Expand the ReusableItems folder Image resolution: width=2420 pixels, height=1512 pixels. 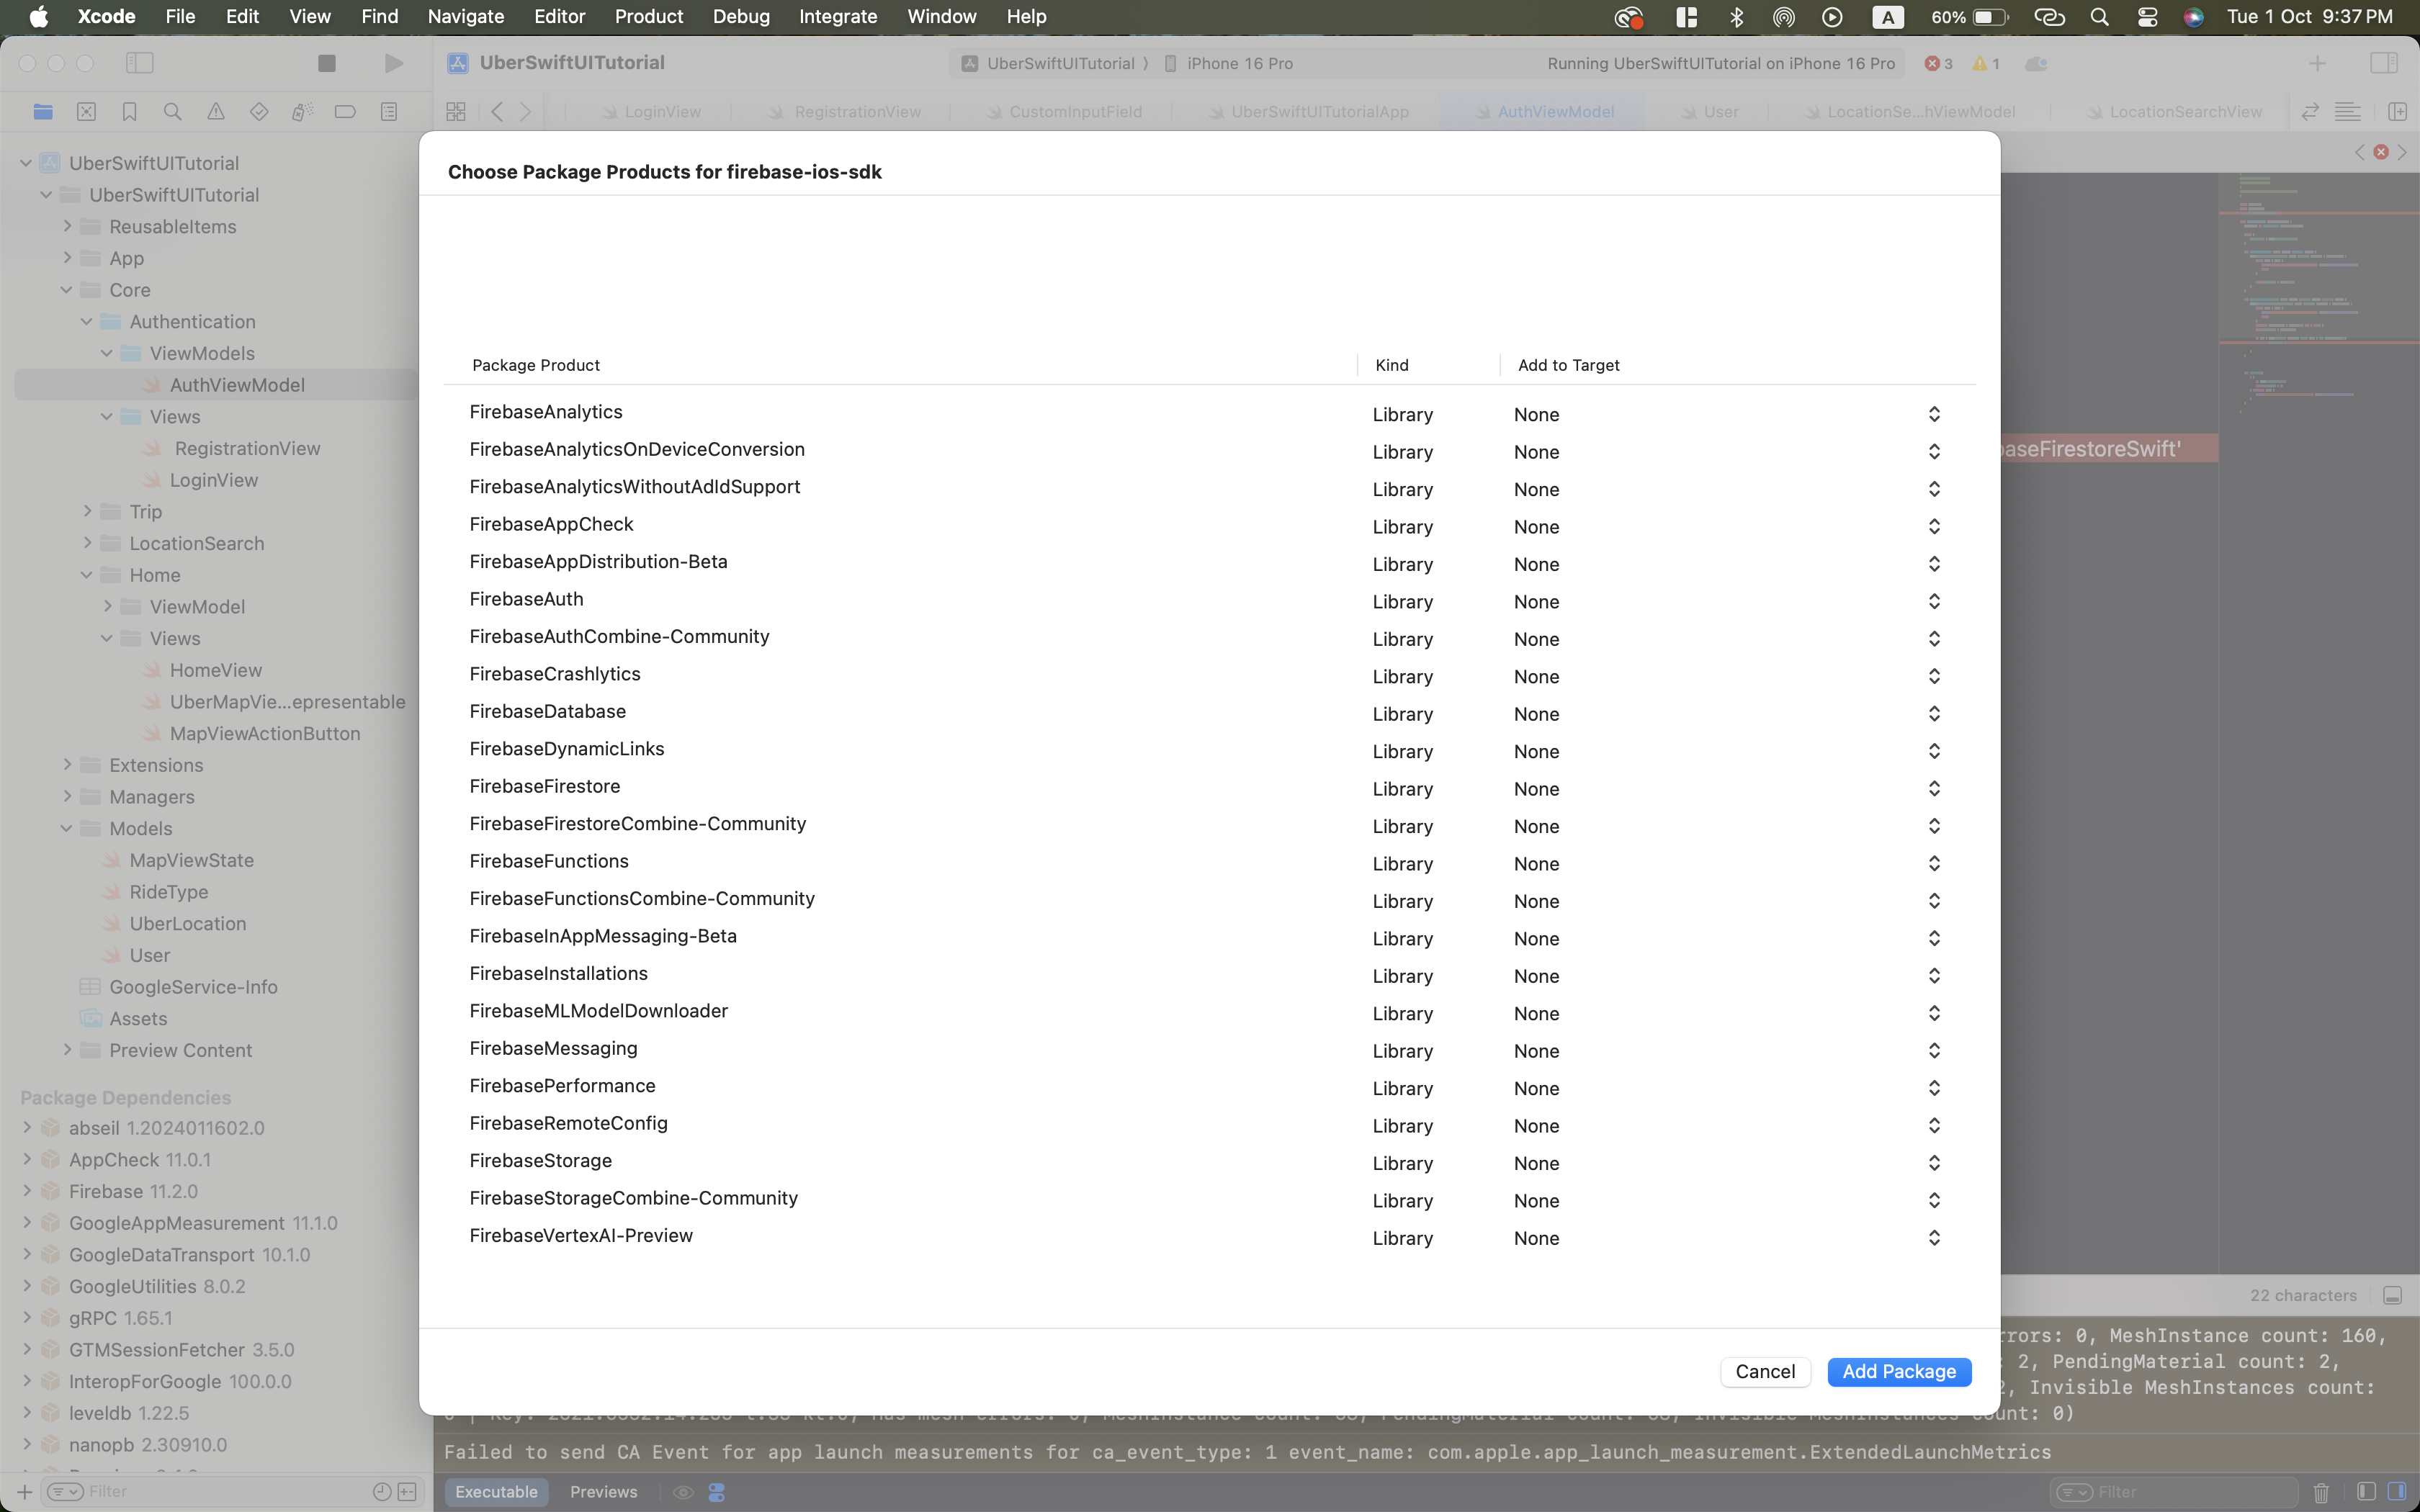coord(66,226)
